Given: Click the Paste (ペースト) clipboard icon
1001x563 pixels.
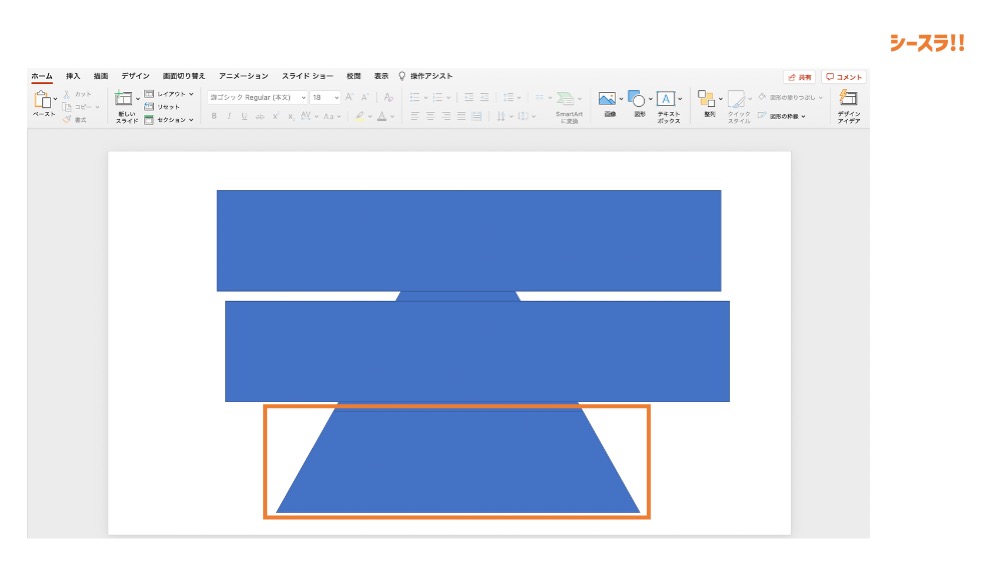Looking at the screenshot, I should [x=43, y=100].
